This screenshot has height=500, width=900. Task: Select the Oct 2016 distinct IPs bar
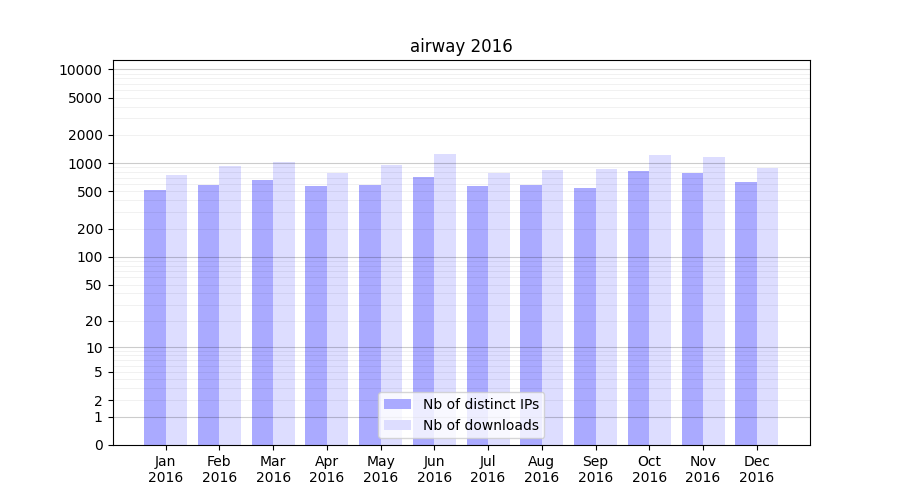pos(638,308)
